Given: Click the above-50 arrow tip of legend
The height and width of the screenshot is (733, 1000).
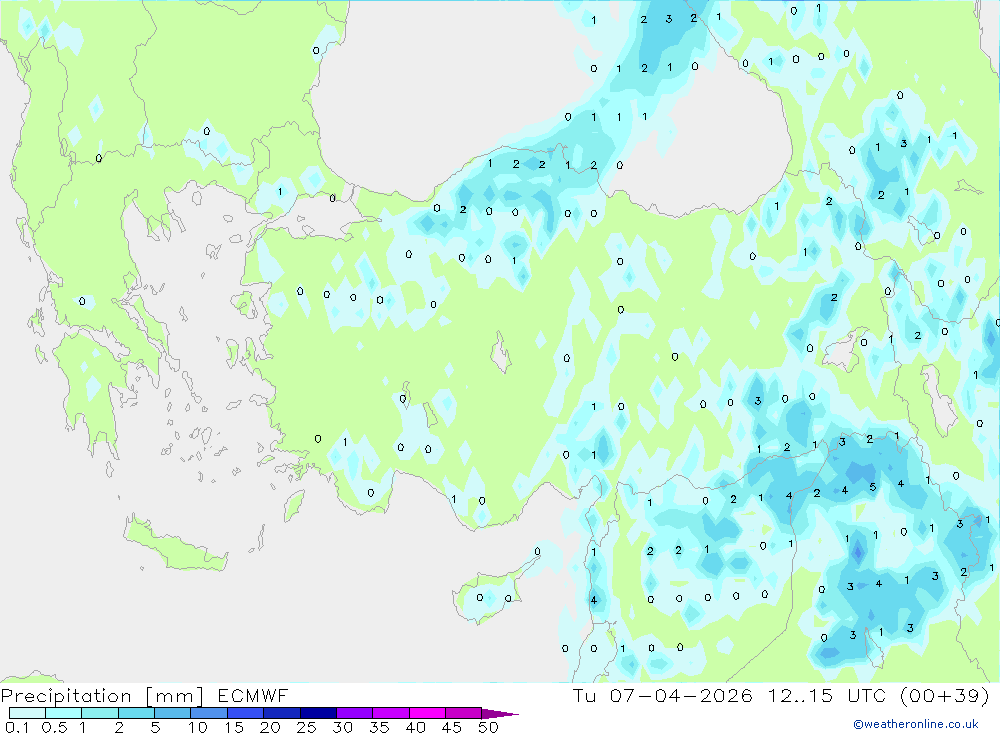Looking at the screenshot, I should point(500,714).
